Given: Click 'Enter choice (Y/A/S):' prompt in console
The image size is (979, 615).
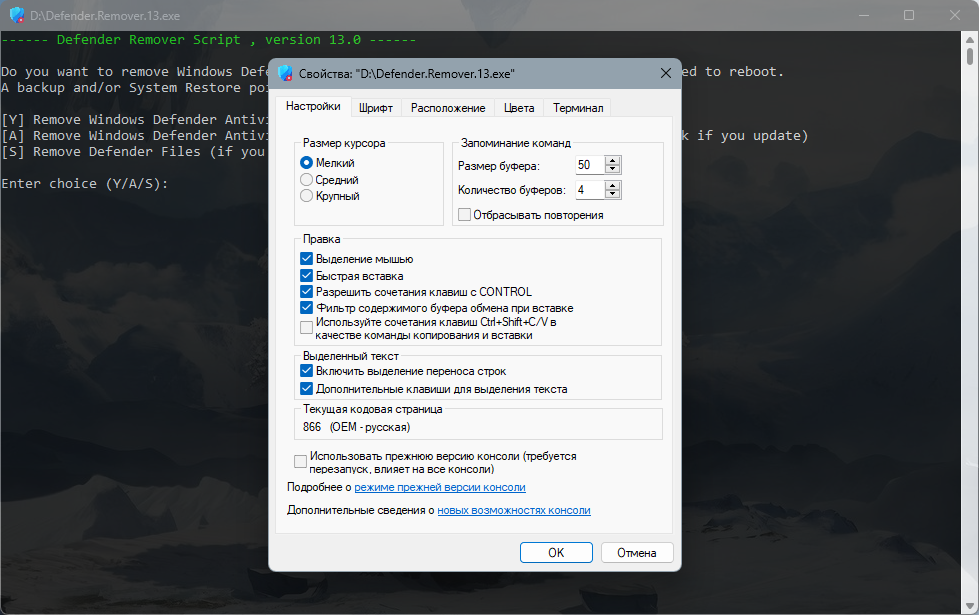Looking at the screenshot, I should coord(85,184).
